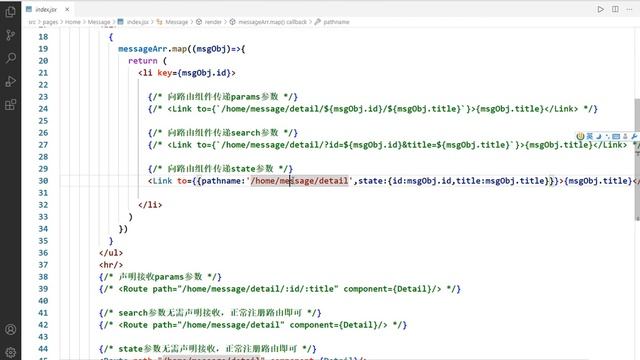640x360 pixels.
Task: Click the <hr/> tag on line 37
Action: 111,265
